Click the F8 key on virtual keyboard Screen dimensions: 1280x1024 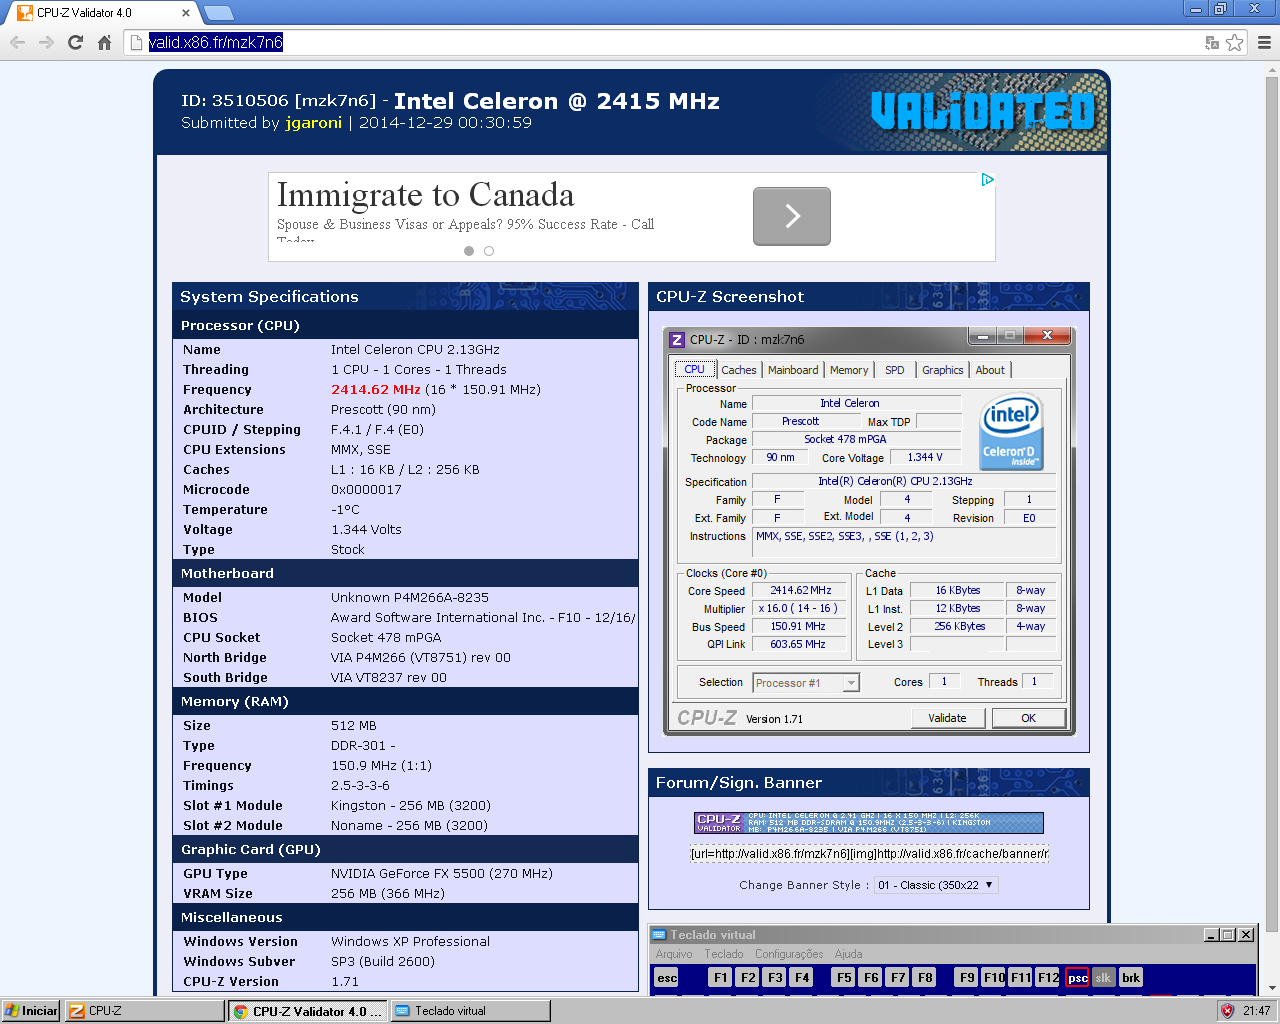(x=925, y=978)
